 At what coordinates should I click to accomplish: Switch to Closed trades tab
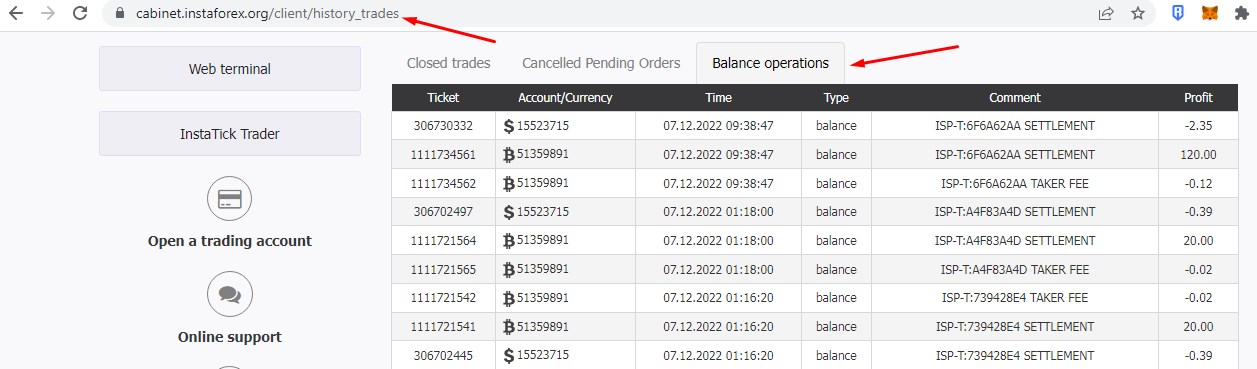[x=448, y=63]
